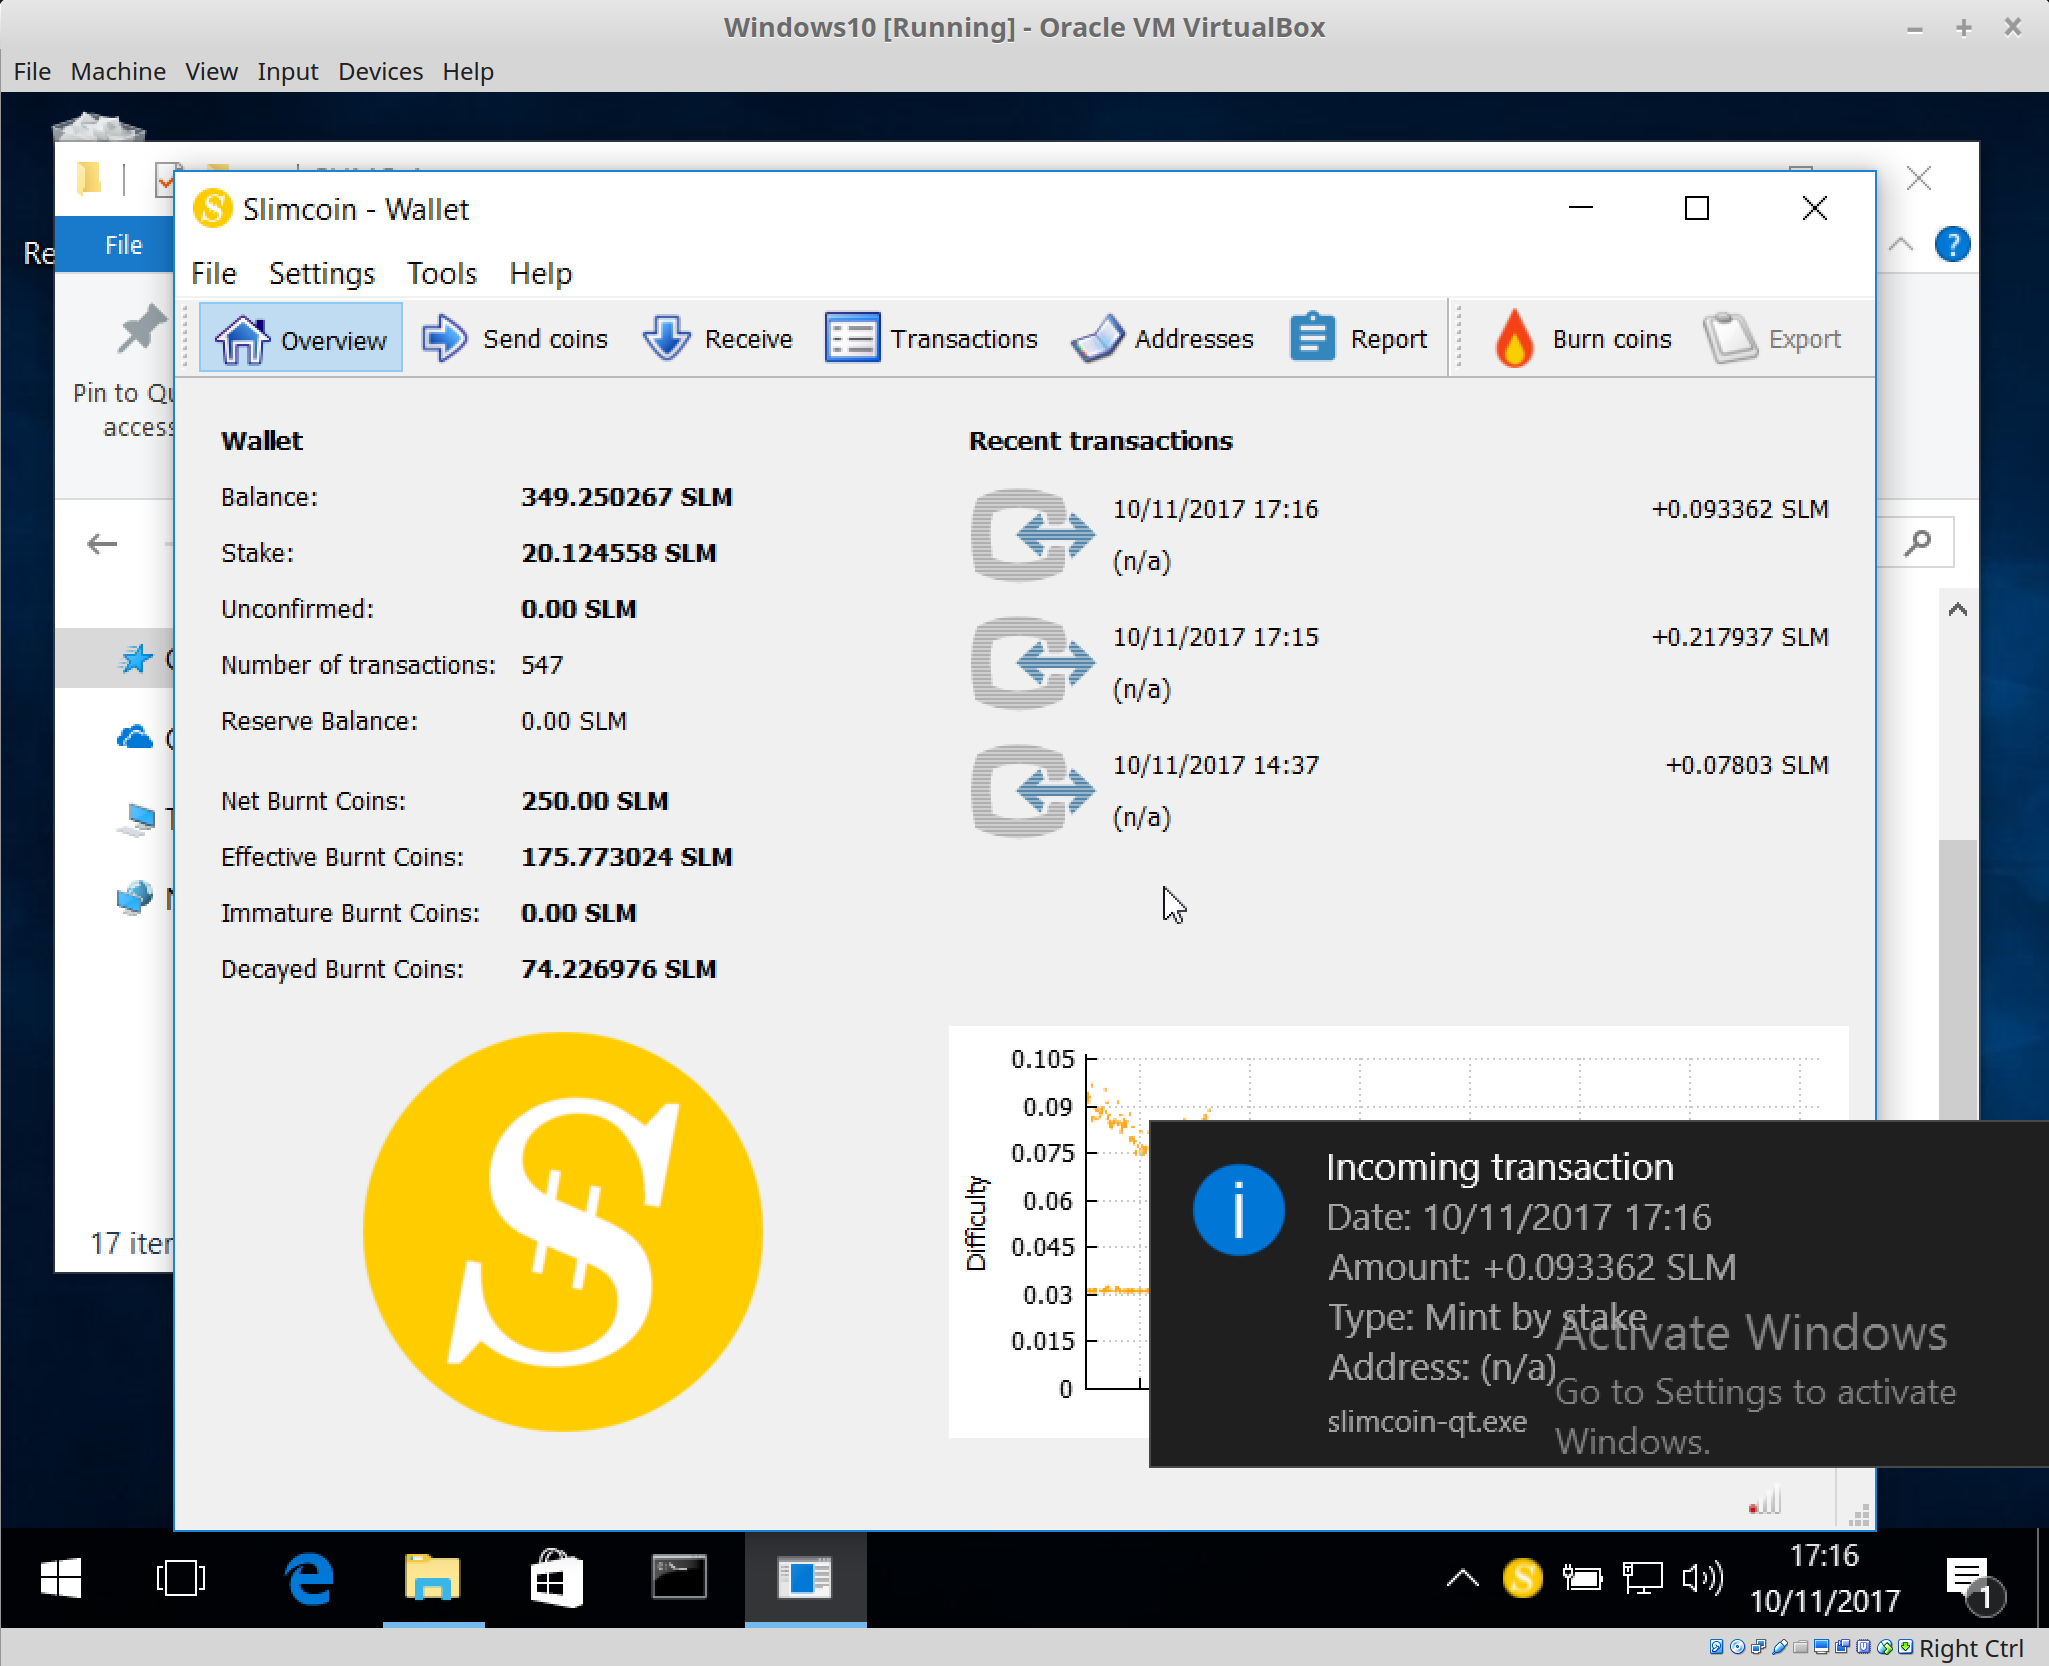Collapse the ribbon chevron in File Explorer
2049x1666 pixels.
[x=1900, y=244]
